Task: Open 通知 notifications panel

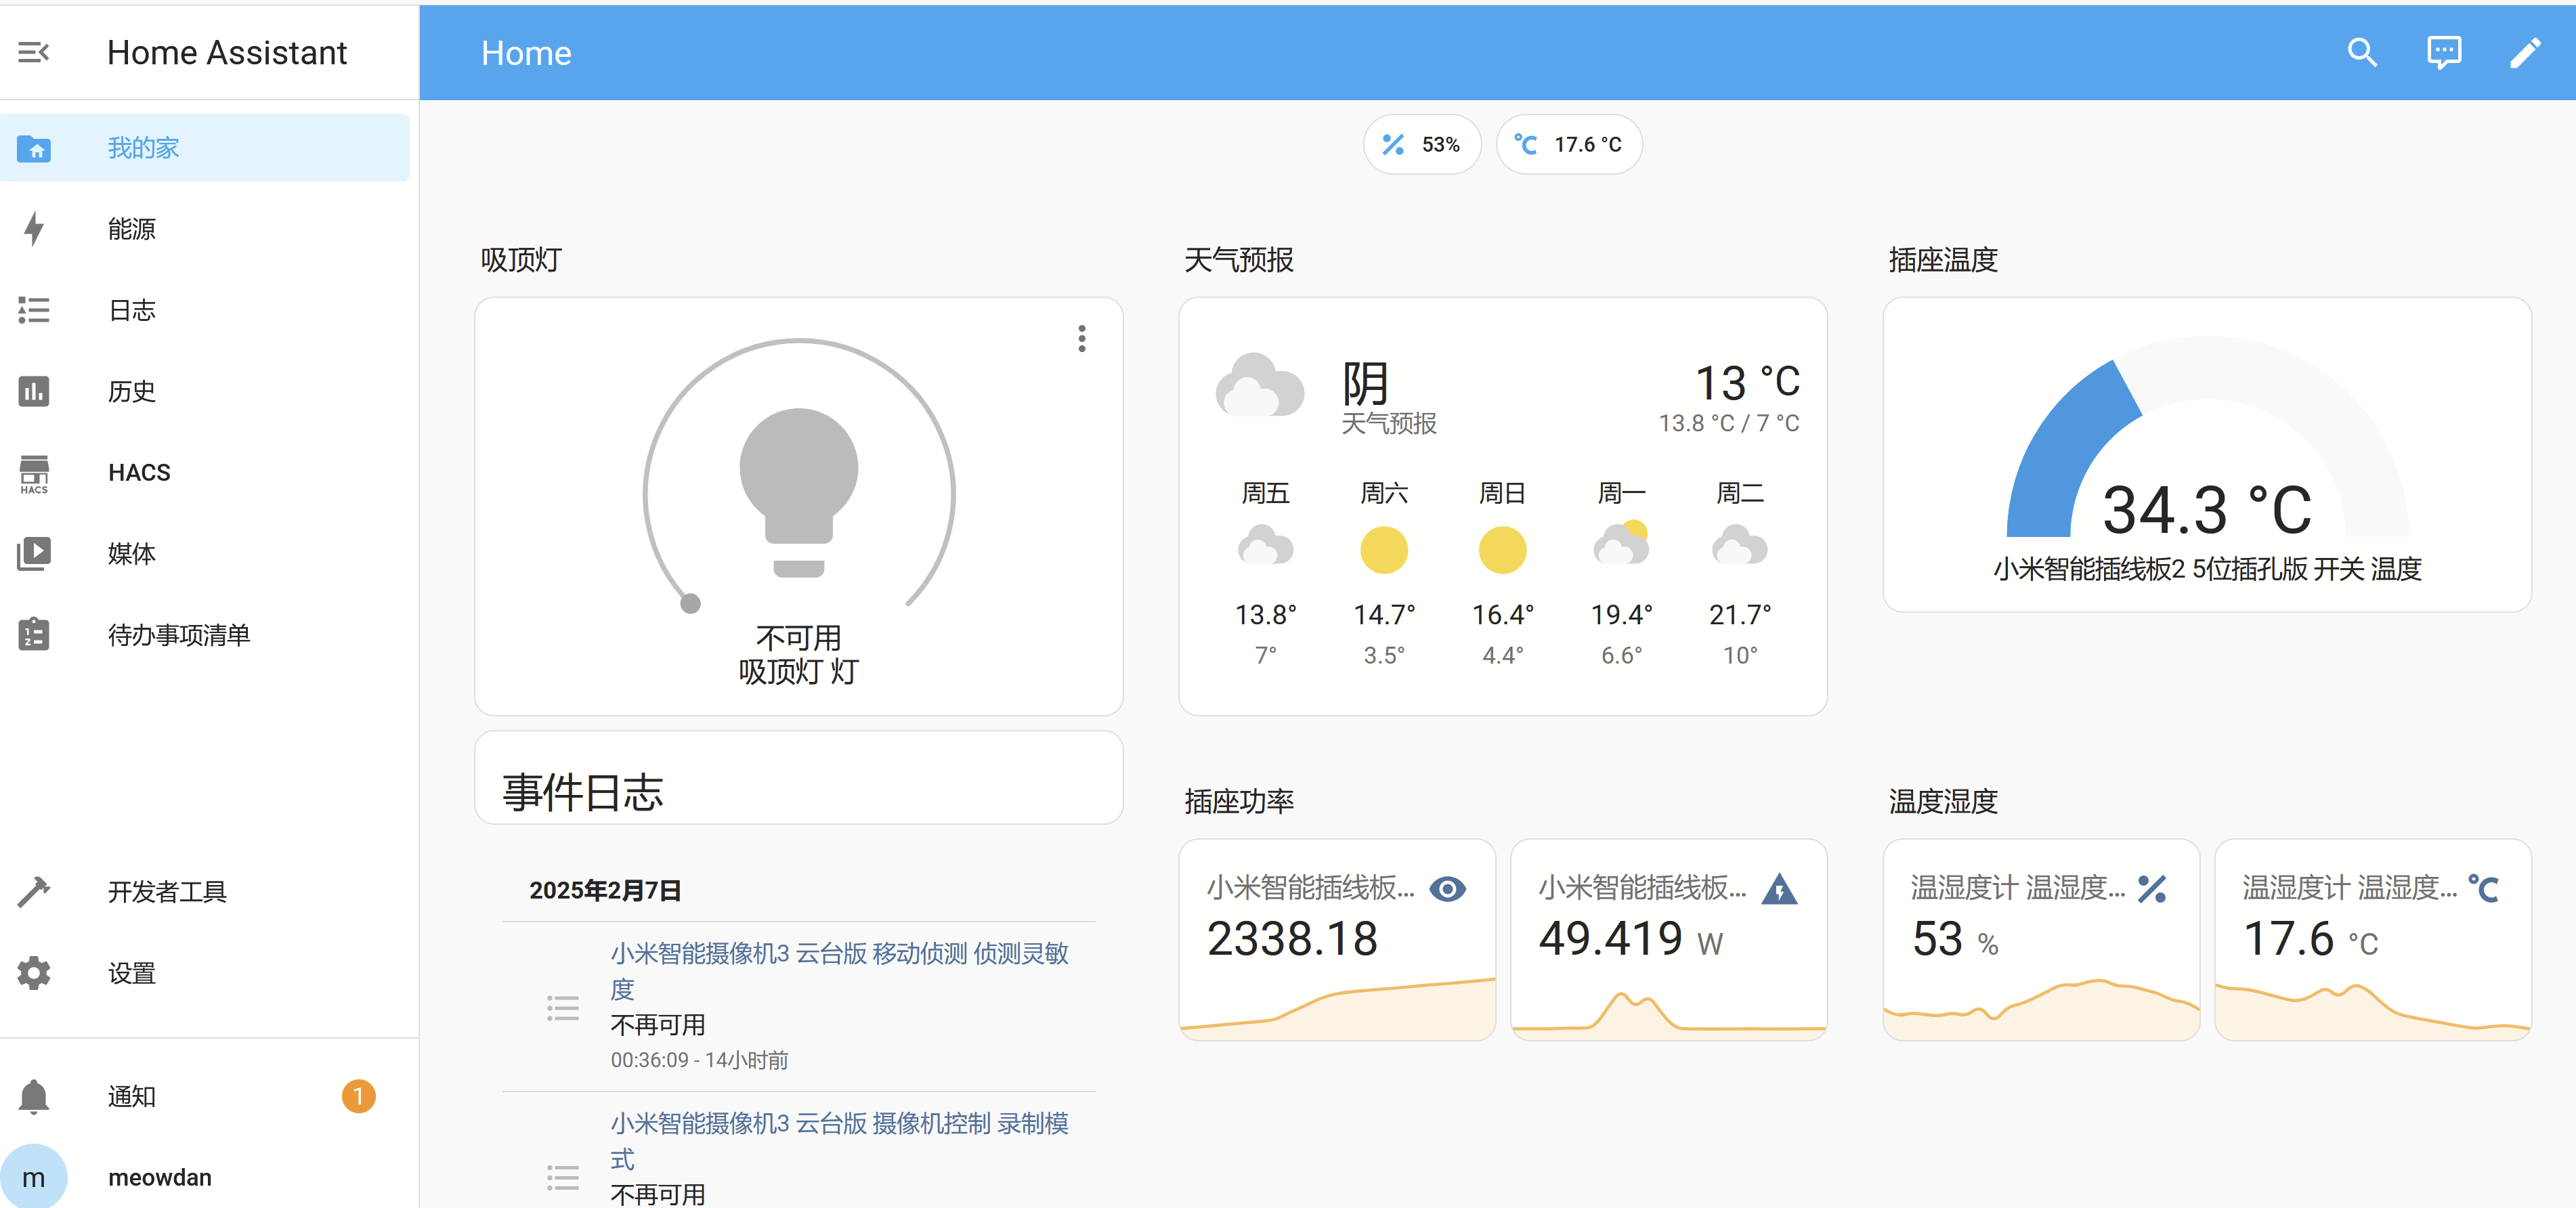Action: coord(205,1096)
